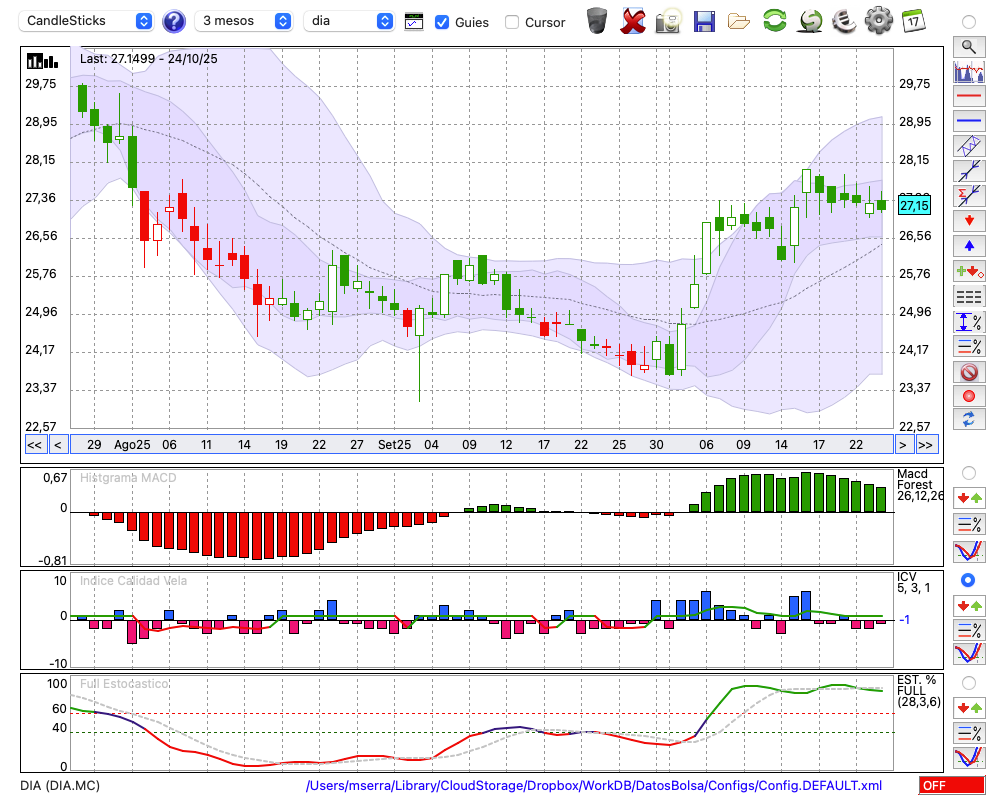Click oscillator curve icon beside Estocastico panel
This screenshot has height=800, width=1000.
(969, 757)
